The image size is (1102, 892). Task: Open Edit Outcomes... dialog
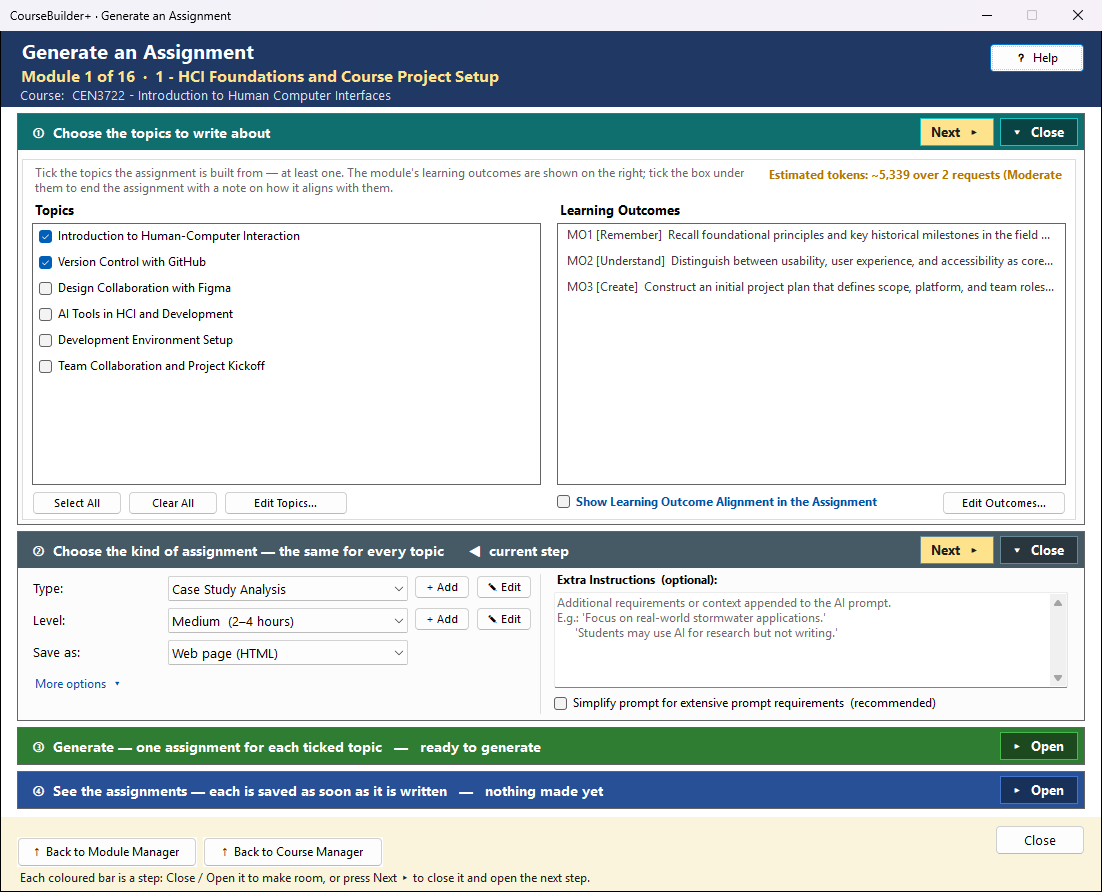point(1004,503)
